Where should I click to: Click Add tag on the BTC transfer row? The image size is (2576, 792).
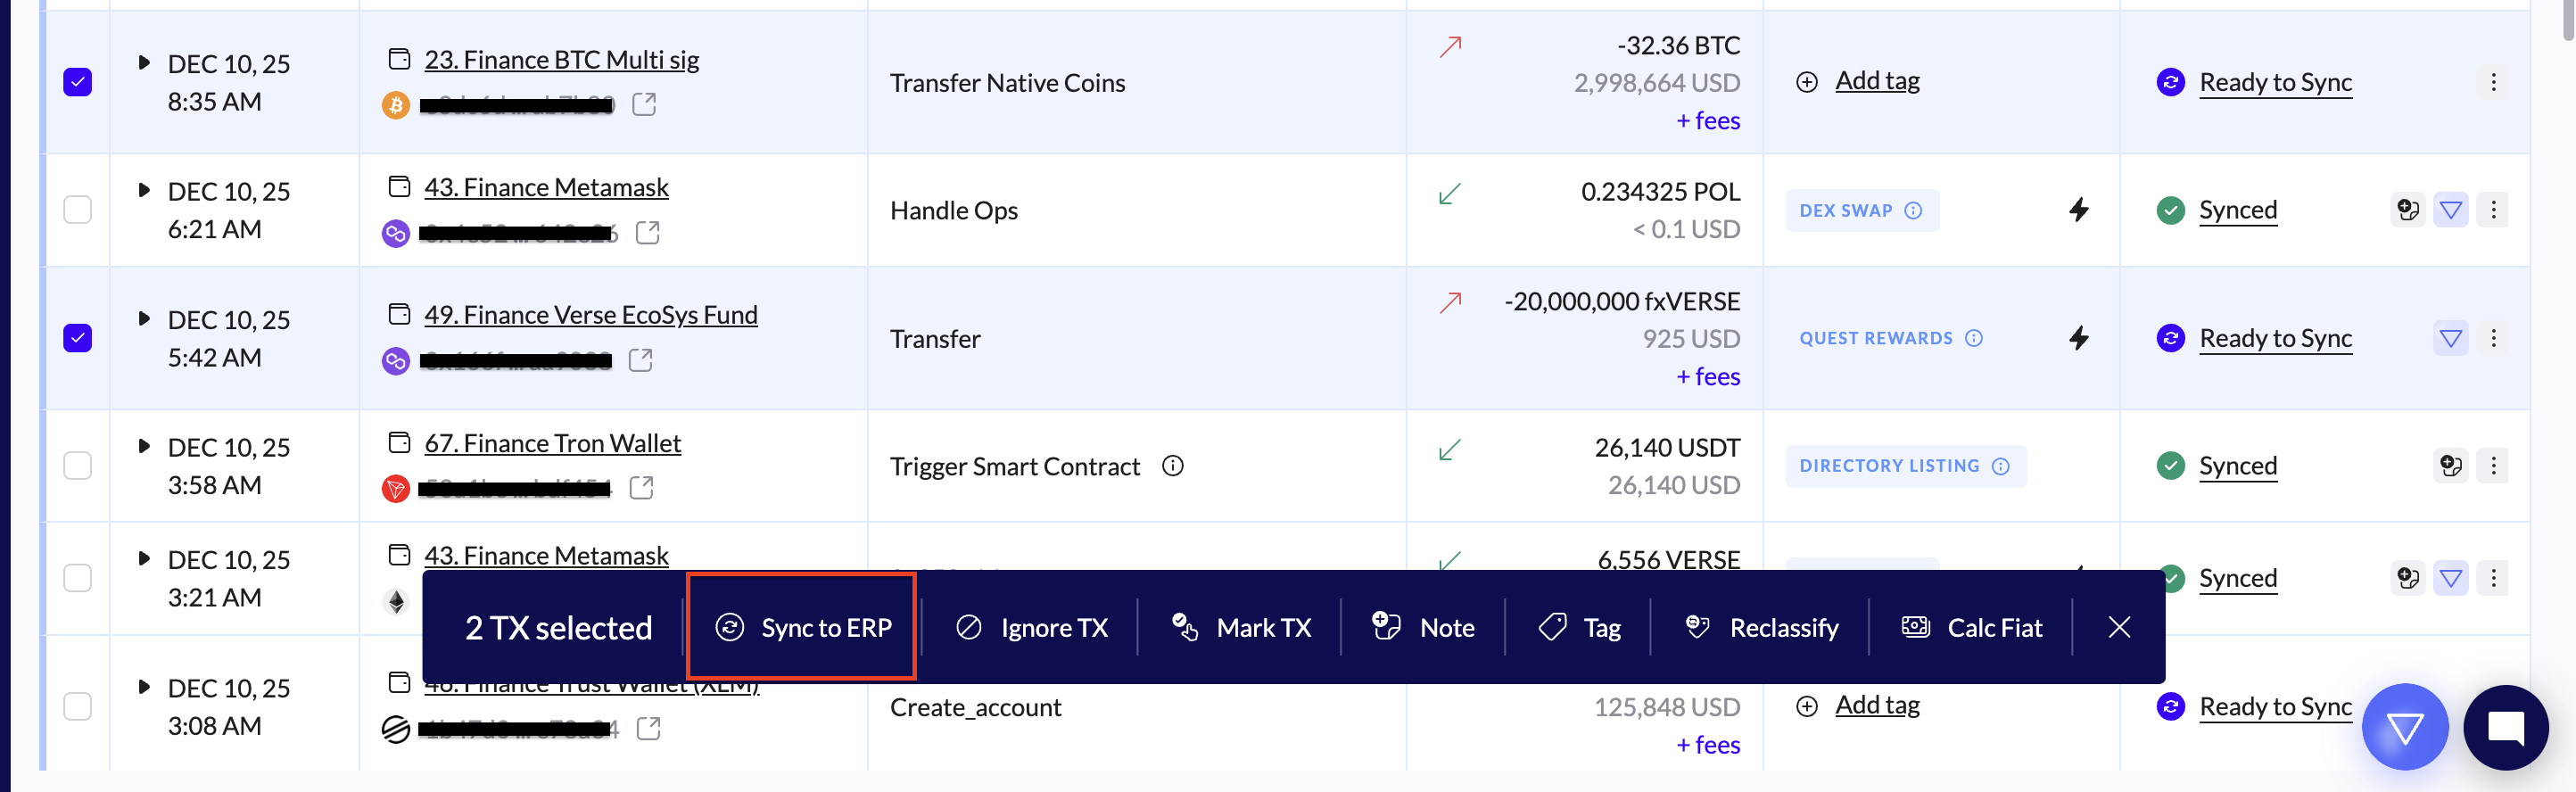click(x=1876, y=82)
